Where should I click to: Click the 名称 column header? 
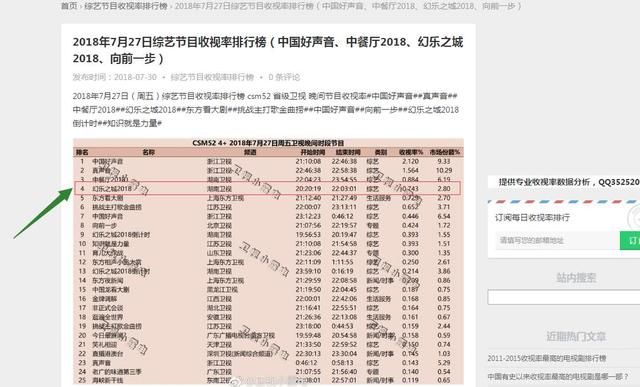pyautogui.click(x=149, y=152)
